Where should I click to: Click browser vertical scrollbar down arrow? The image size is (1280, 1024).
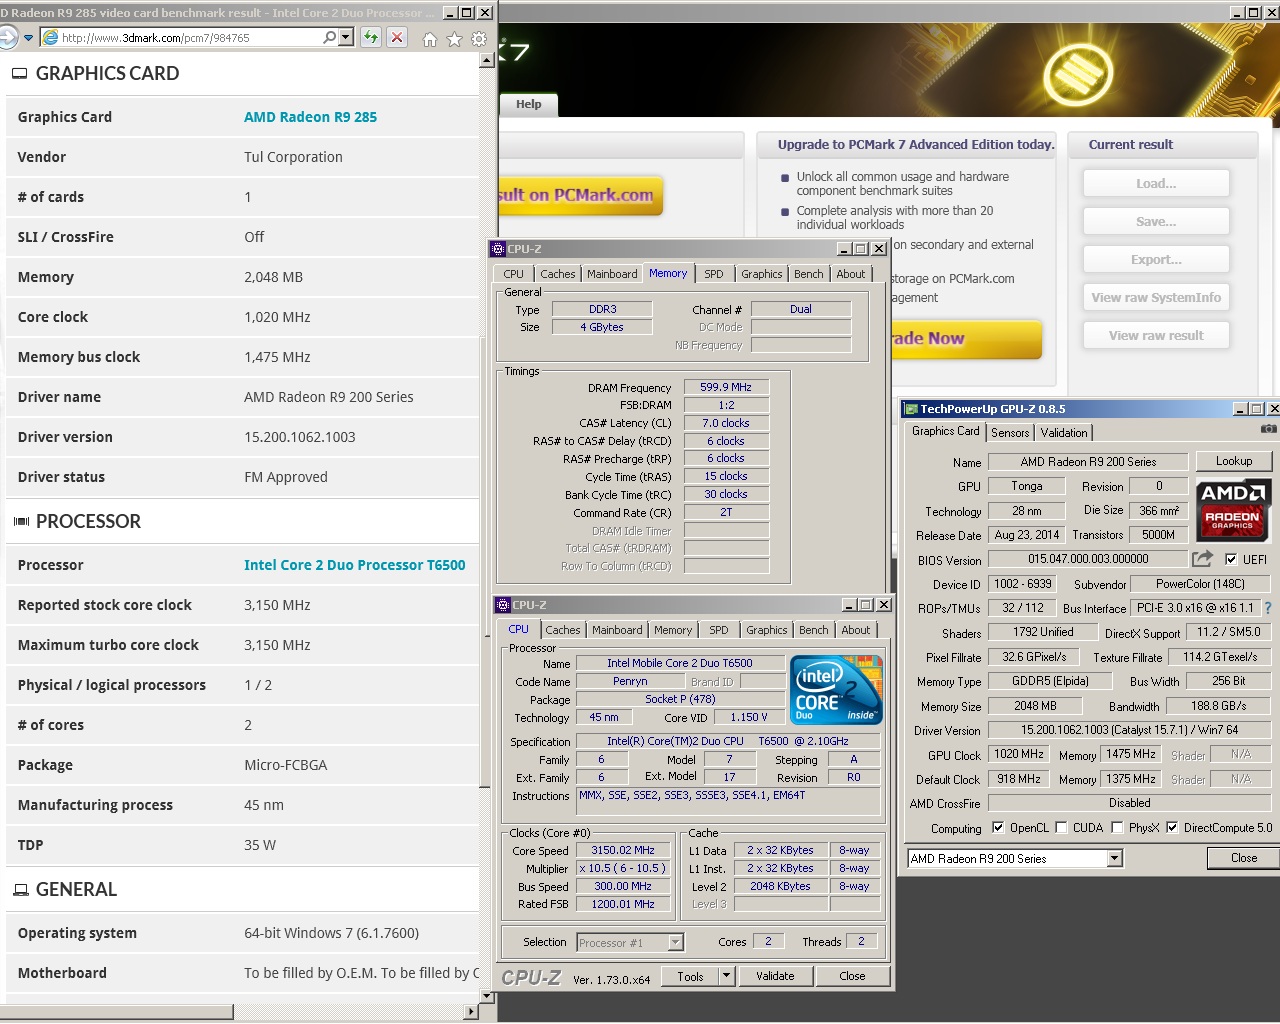(x=487, y=996)
